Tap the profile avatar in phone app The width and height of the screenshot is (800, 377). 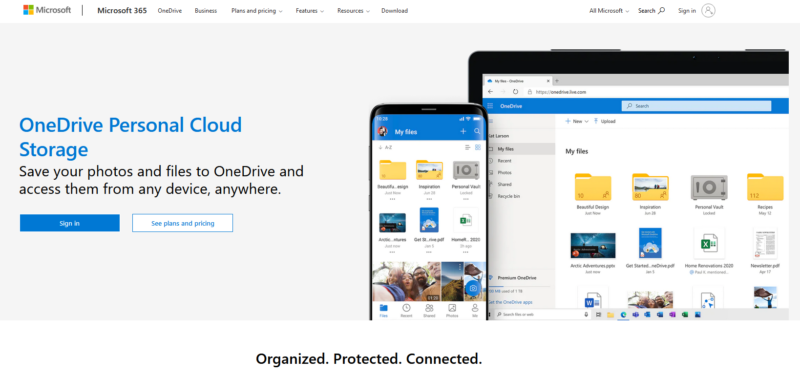tap(382, 132)
